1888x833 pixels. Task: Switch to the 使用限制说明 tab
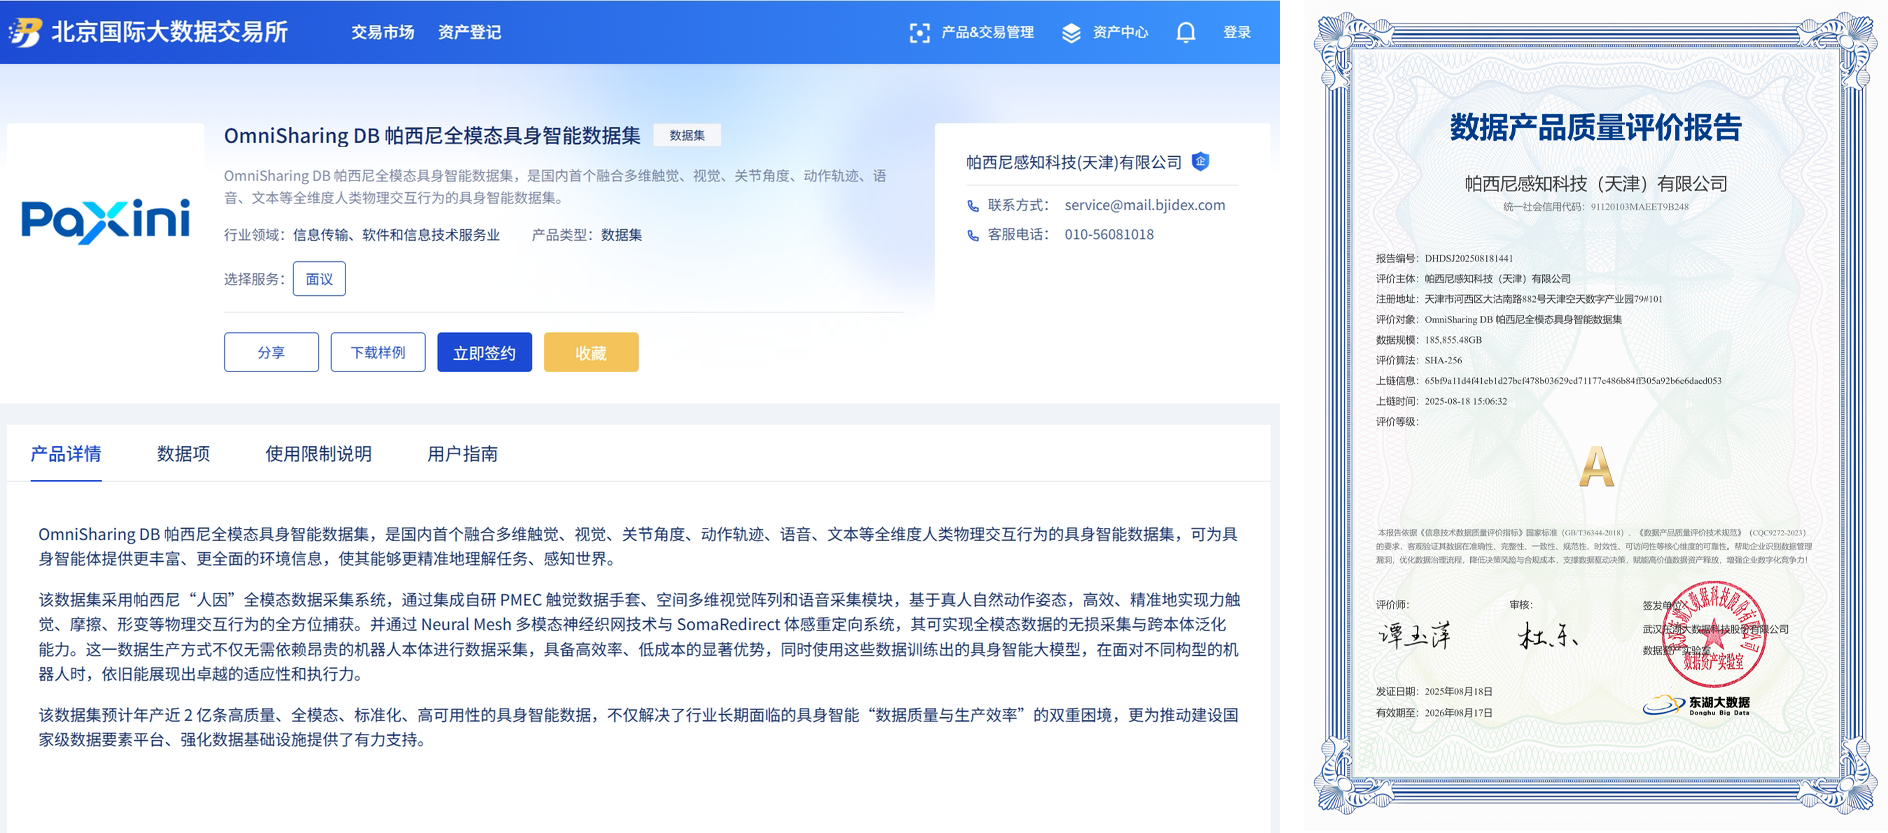pos(318,454)
